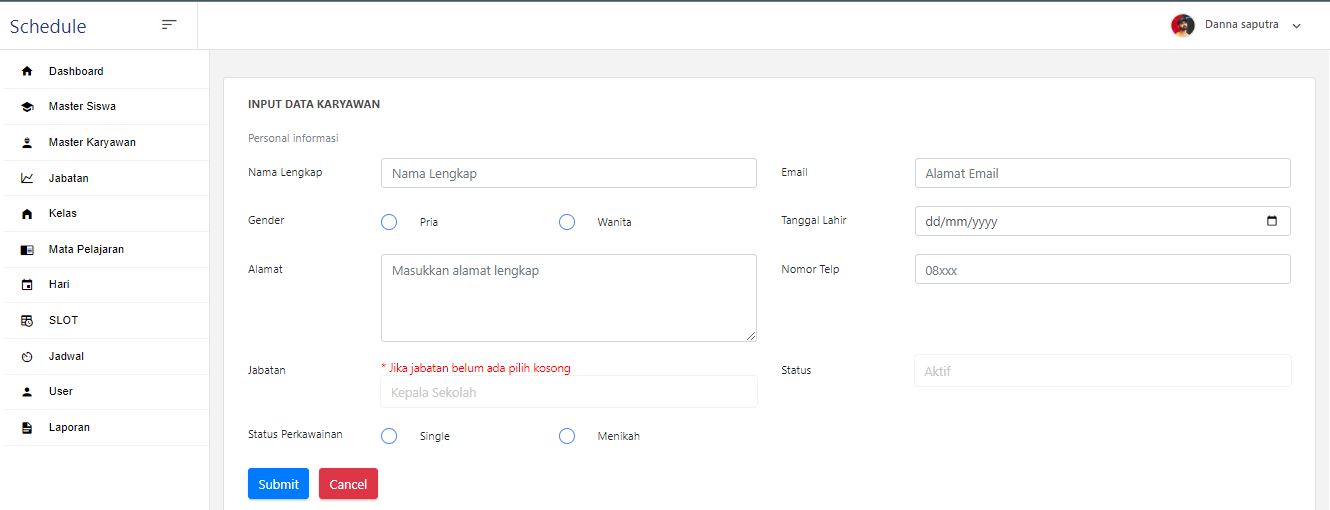The image size is (1330, 510).
Task: Open the Status dropdown showing Aktif
Action: tap(1102, 371)
